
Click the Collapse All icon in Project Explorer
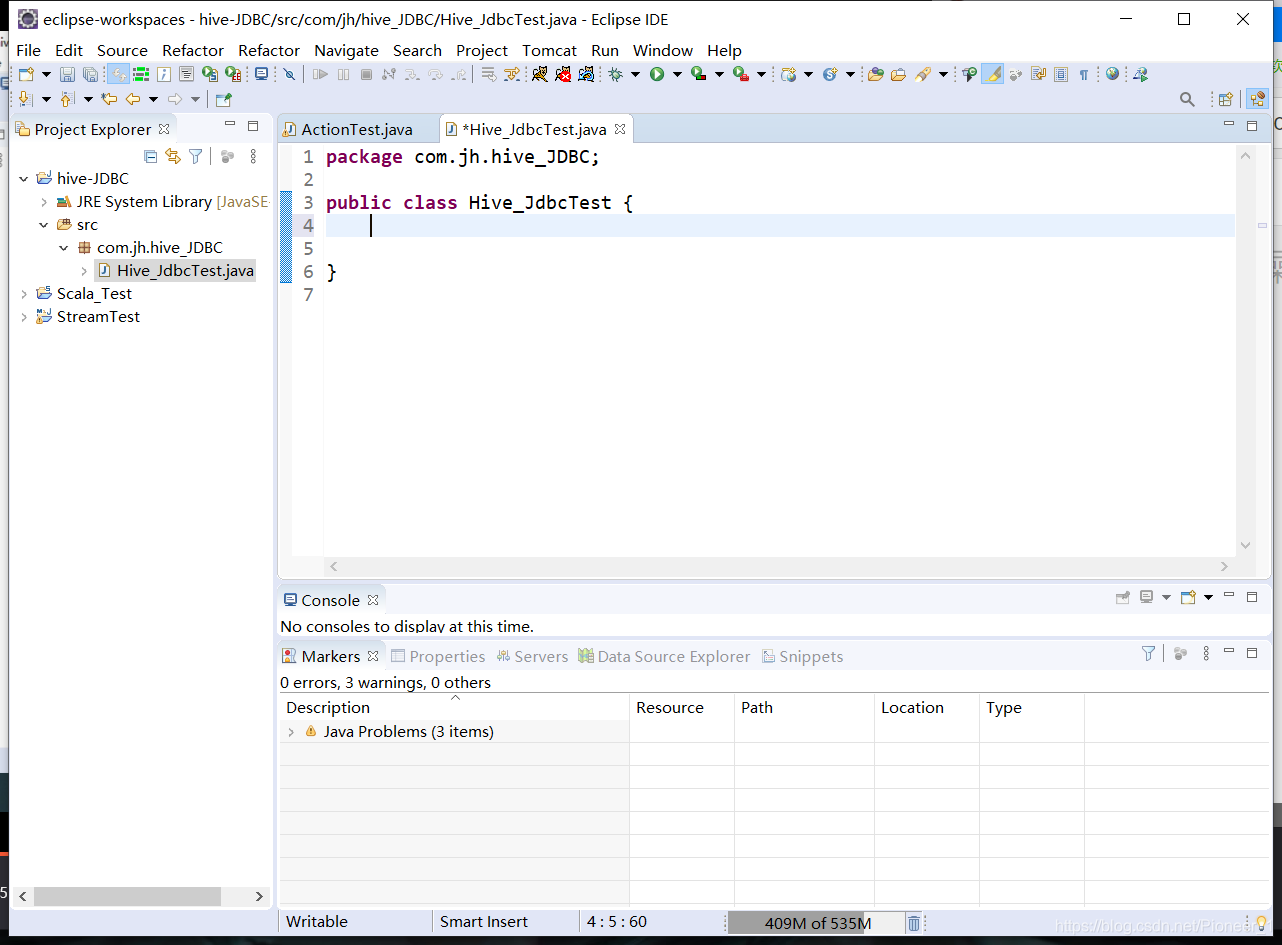[x=150, y=158]
